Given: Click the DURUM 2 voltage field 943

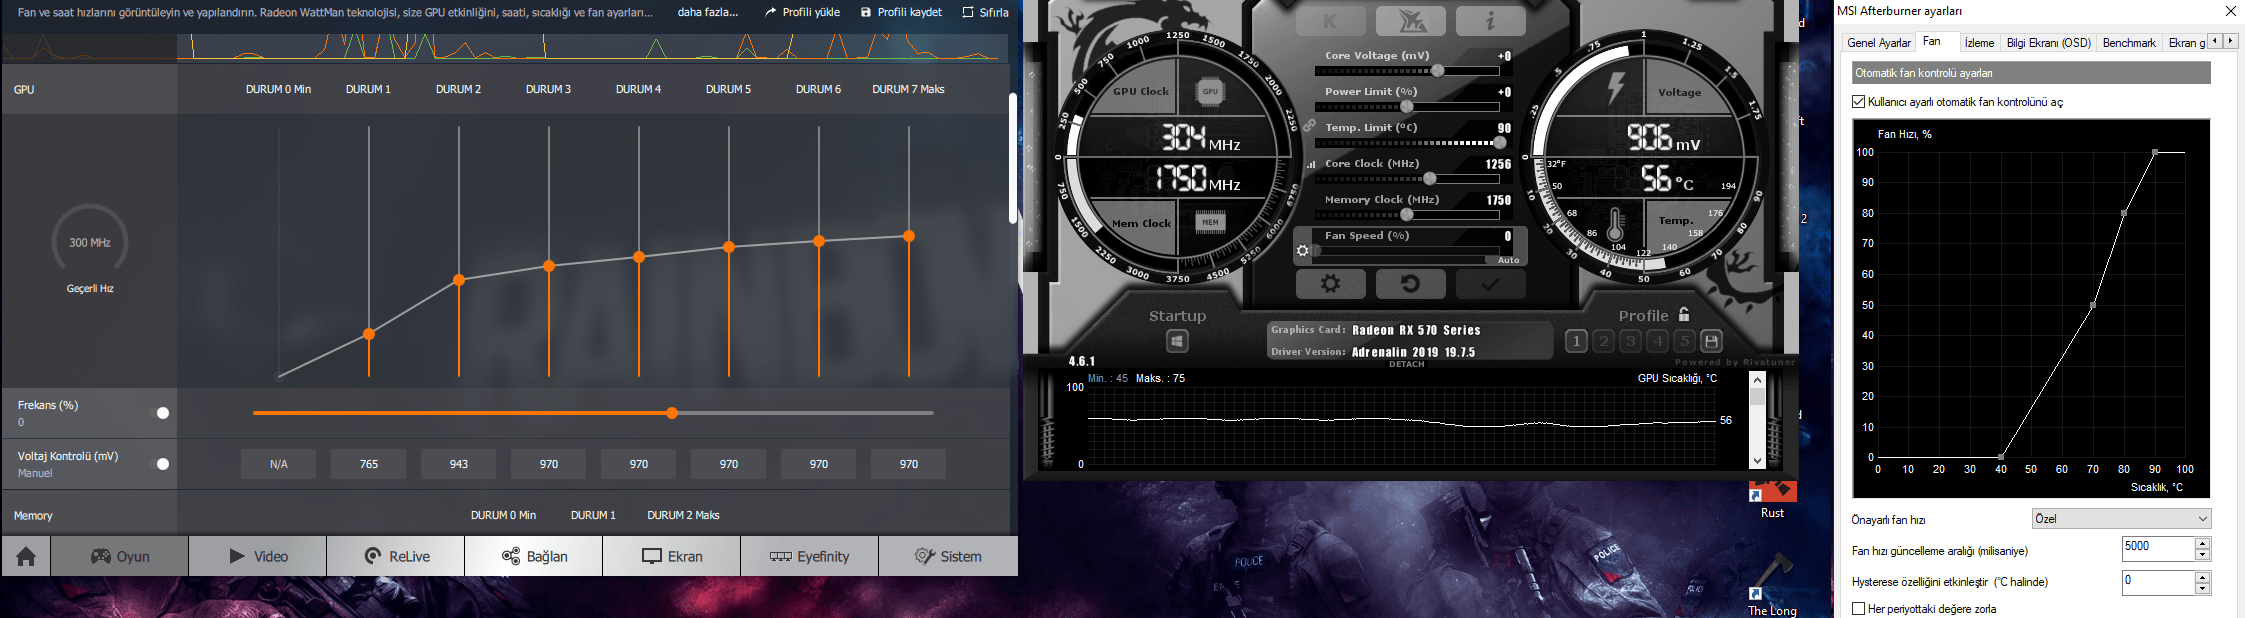Looking at the screenshot, I should point(459,464).
